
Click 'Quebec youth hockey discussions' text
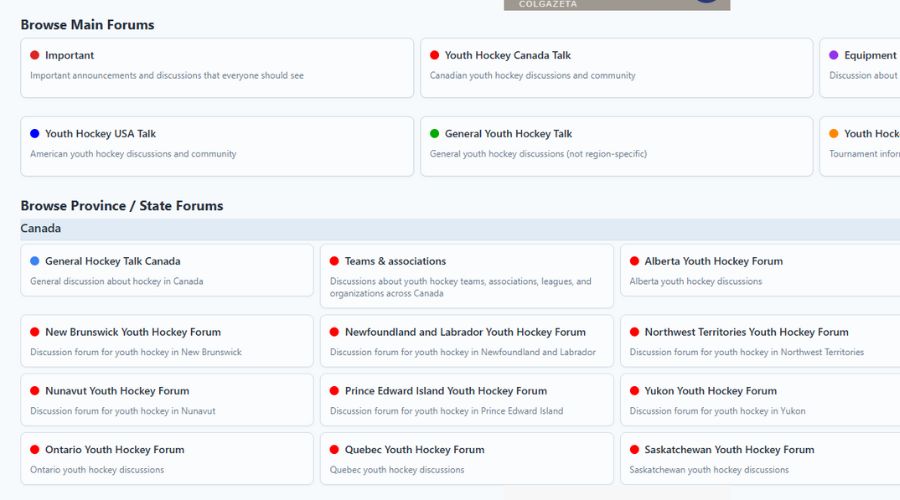(397, 470)
